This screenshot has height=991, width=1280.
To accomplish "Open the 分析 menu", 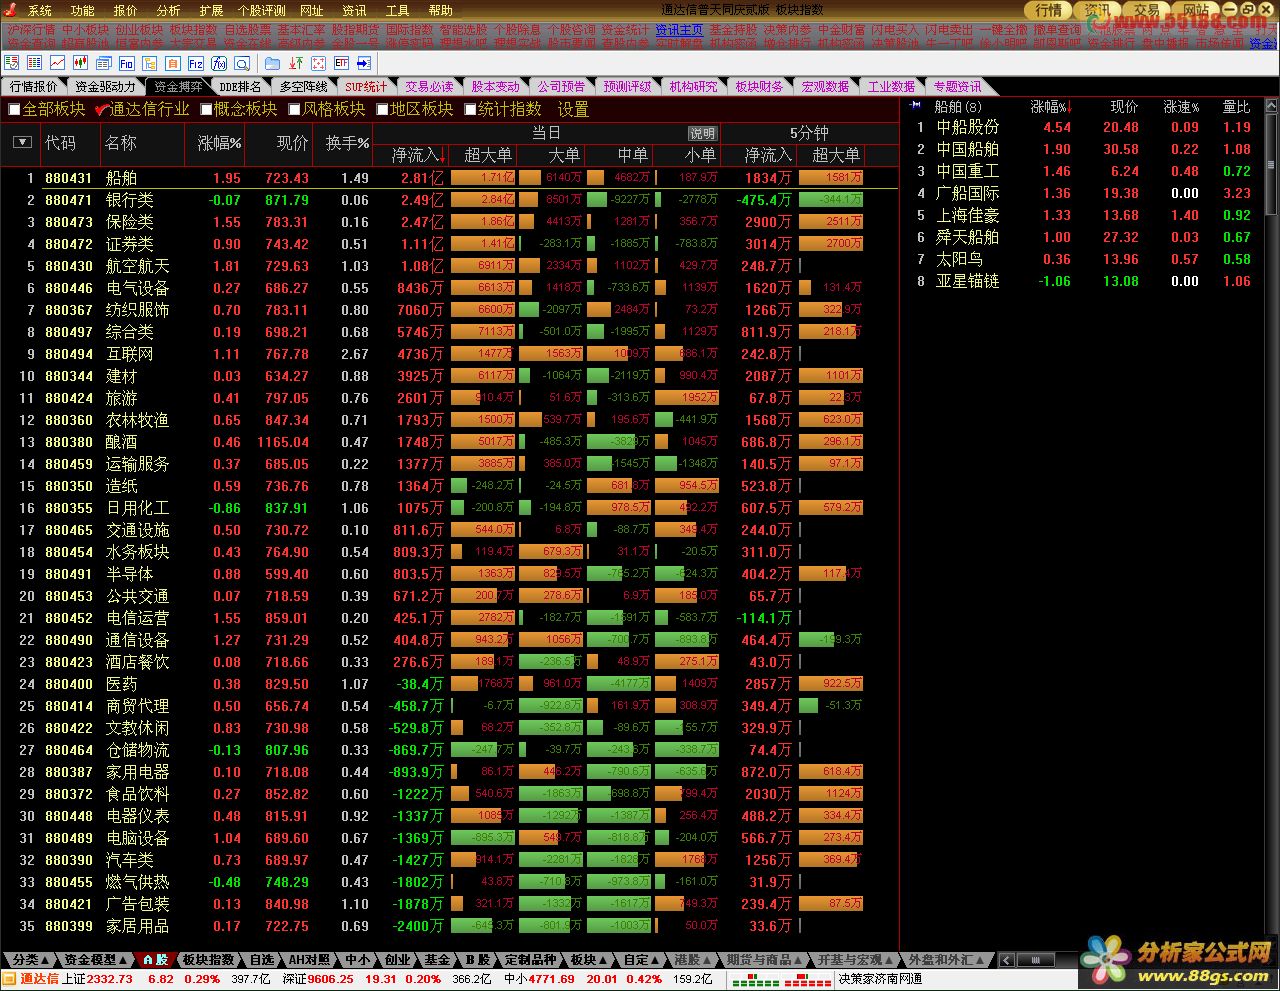I will click(169, 10).
